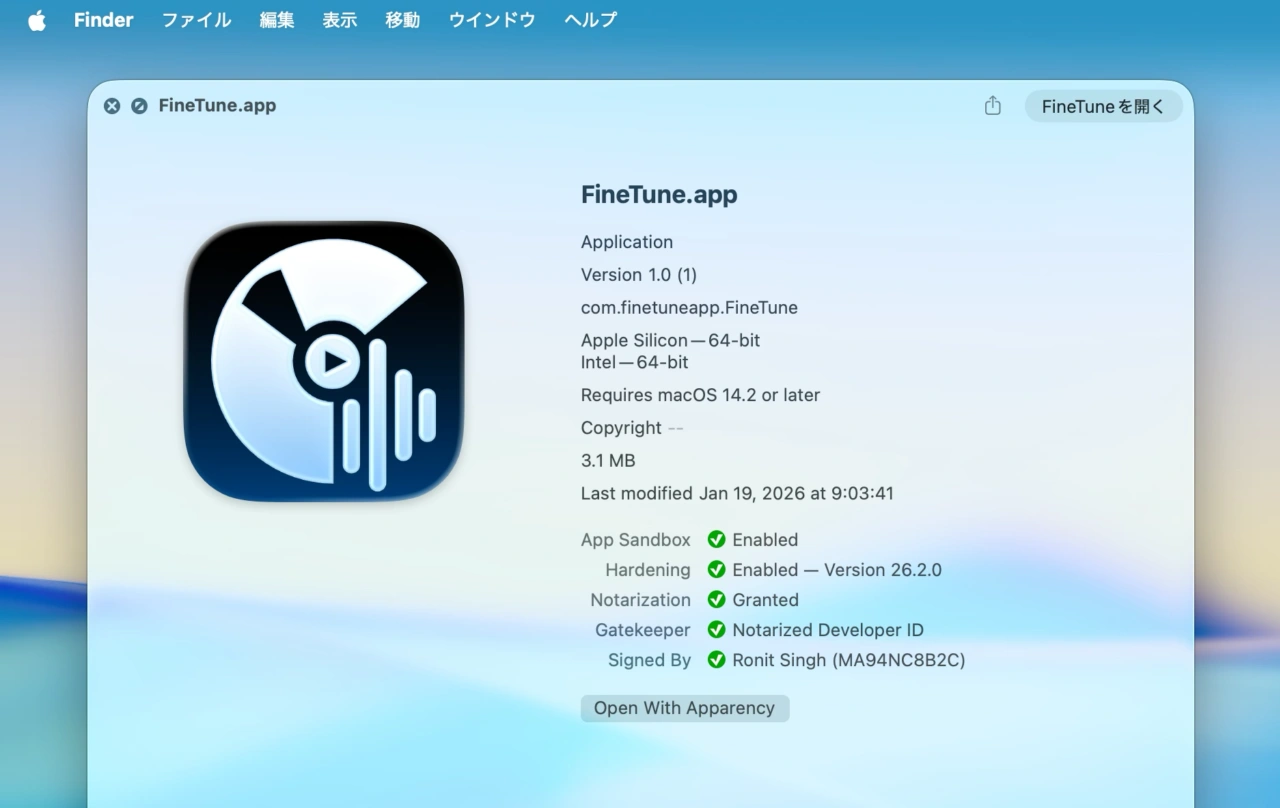The image size is (1280, 808).
Task: Click the green checkmark beside App Sandbox
Action: [x=716, y=540]
